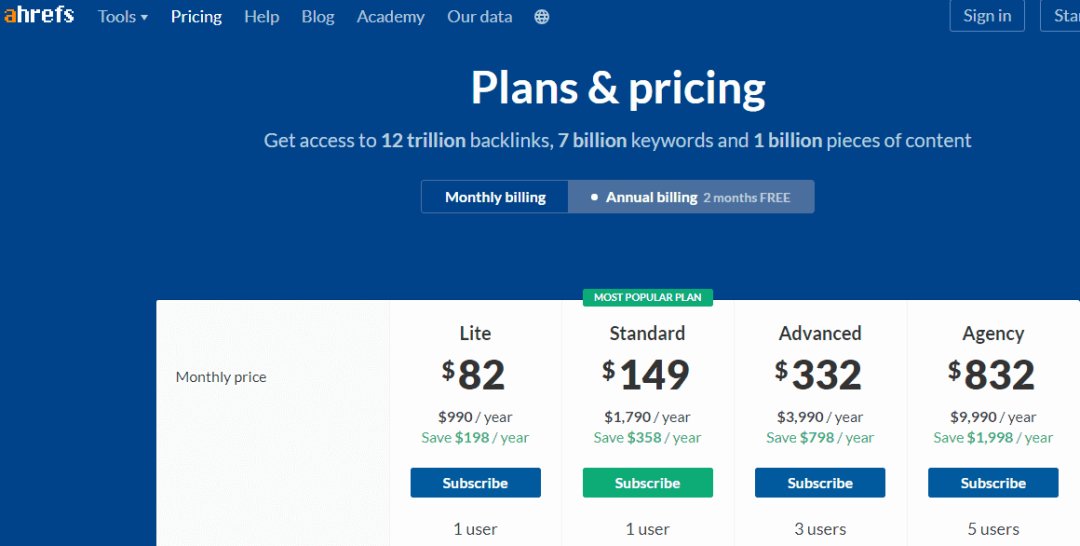Viewport: 1080px width, 546px height.
Task: Go to the Help page
Action: click(262, 17)
